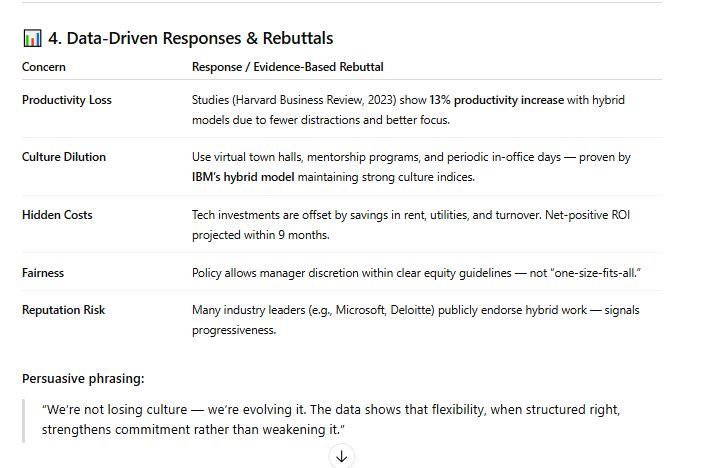
Task: Click the bar chart emoji icon
Action: pyautogui.click(x=32, y=38)
